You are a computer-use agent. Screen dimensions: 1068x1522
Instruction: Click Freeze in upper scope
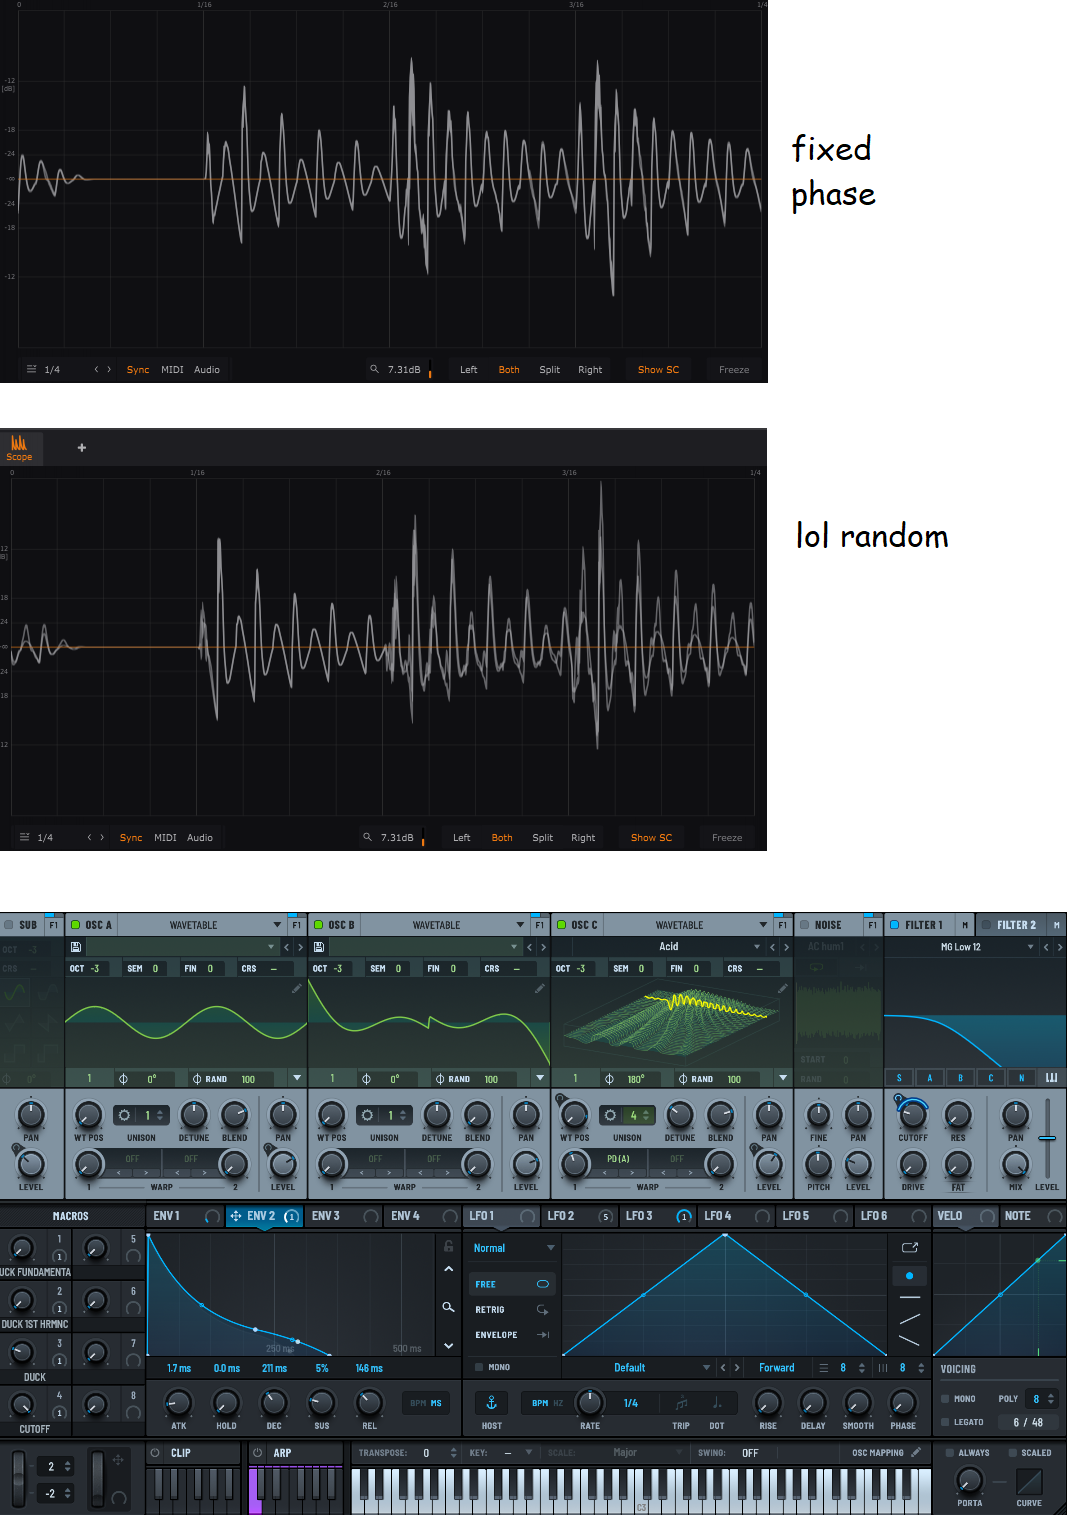(x=734, y=369)
